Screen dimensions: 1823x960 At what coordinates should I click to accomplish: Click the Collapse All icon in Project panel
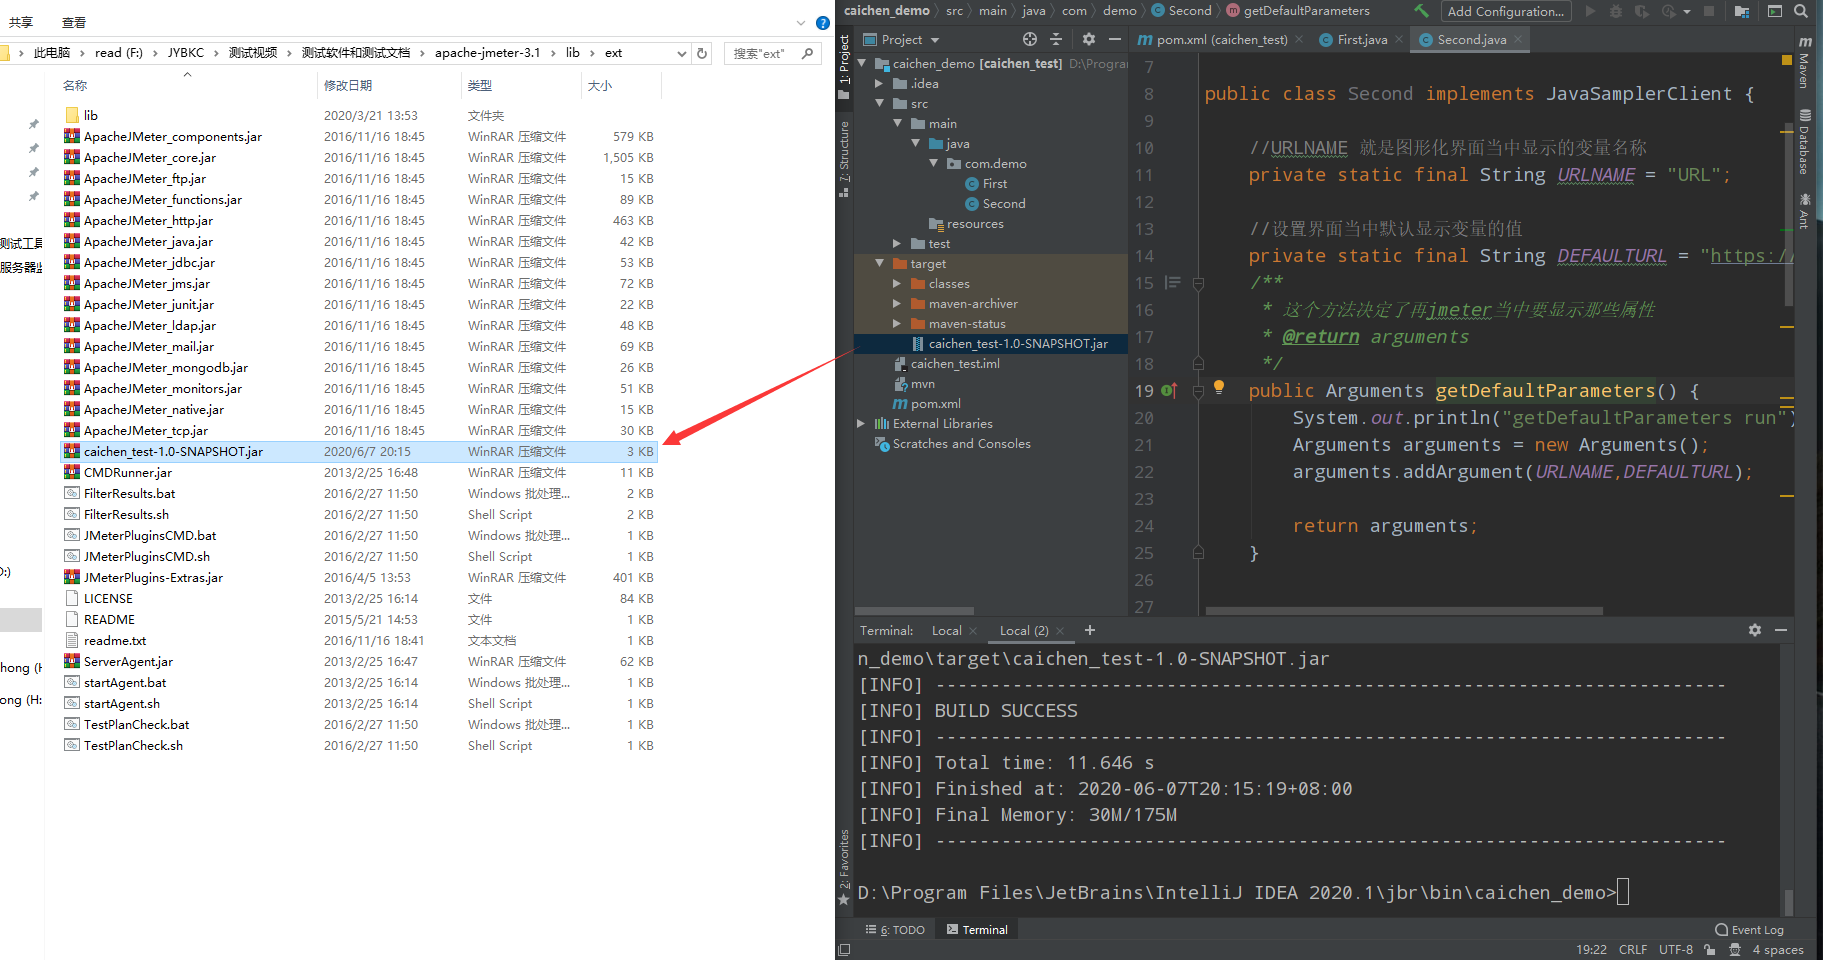coord(1056,39)
